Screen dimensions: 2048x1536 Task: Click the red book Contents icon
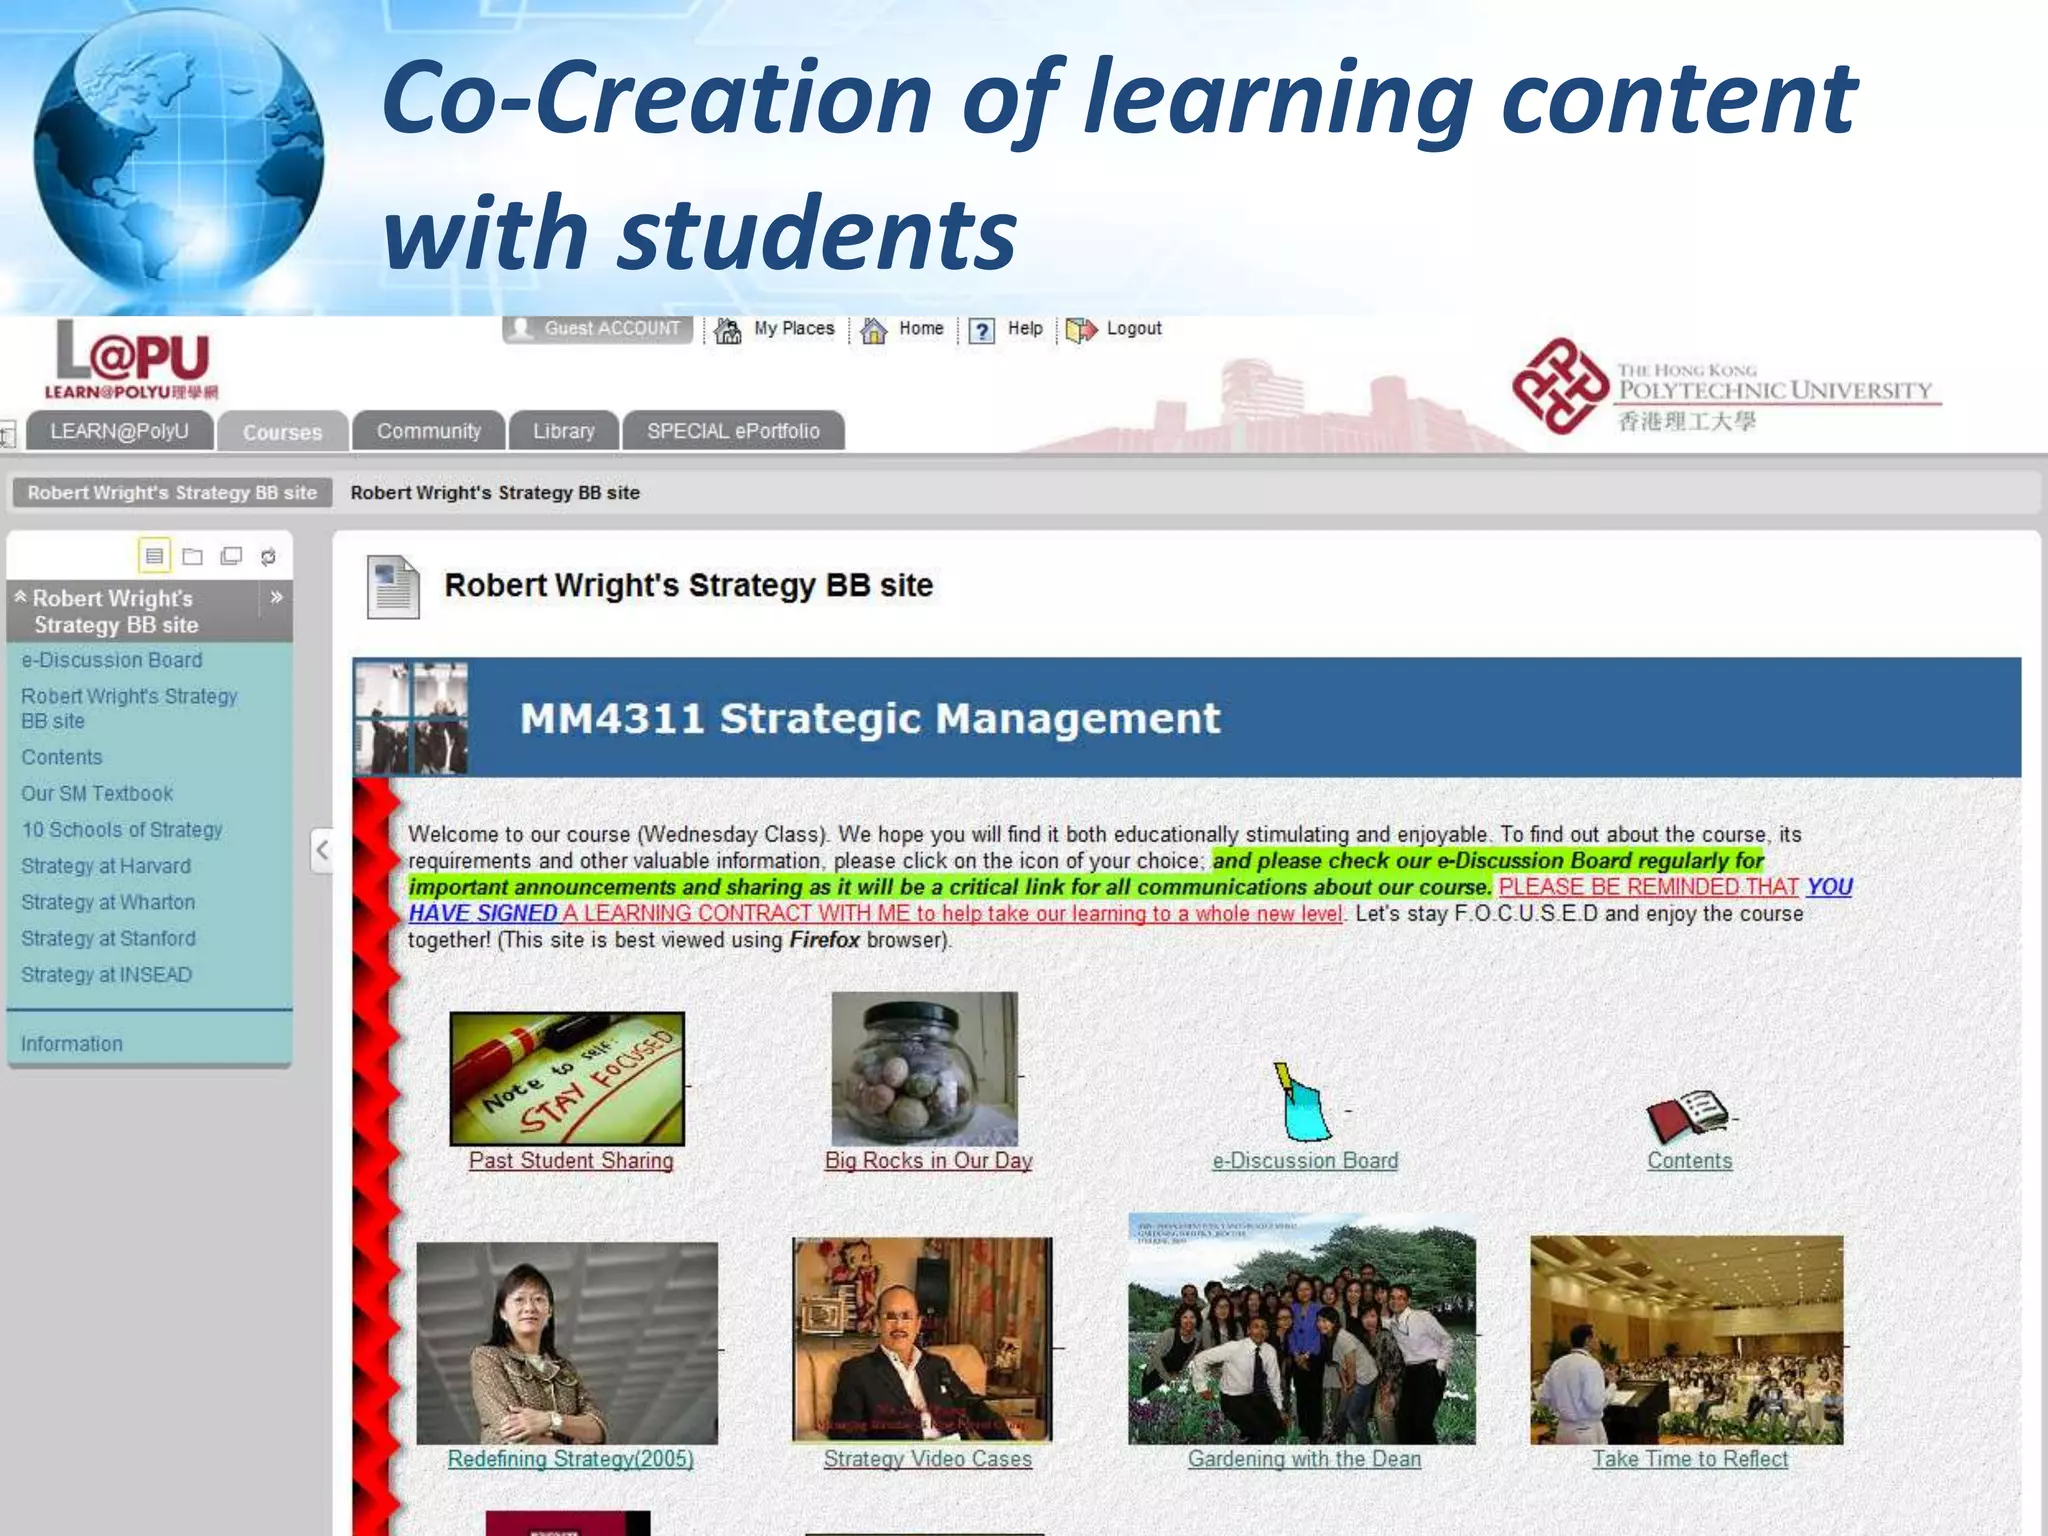pyautogui.click(x=1687, y=1116)
